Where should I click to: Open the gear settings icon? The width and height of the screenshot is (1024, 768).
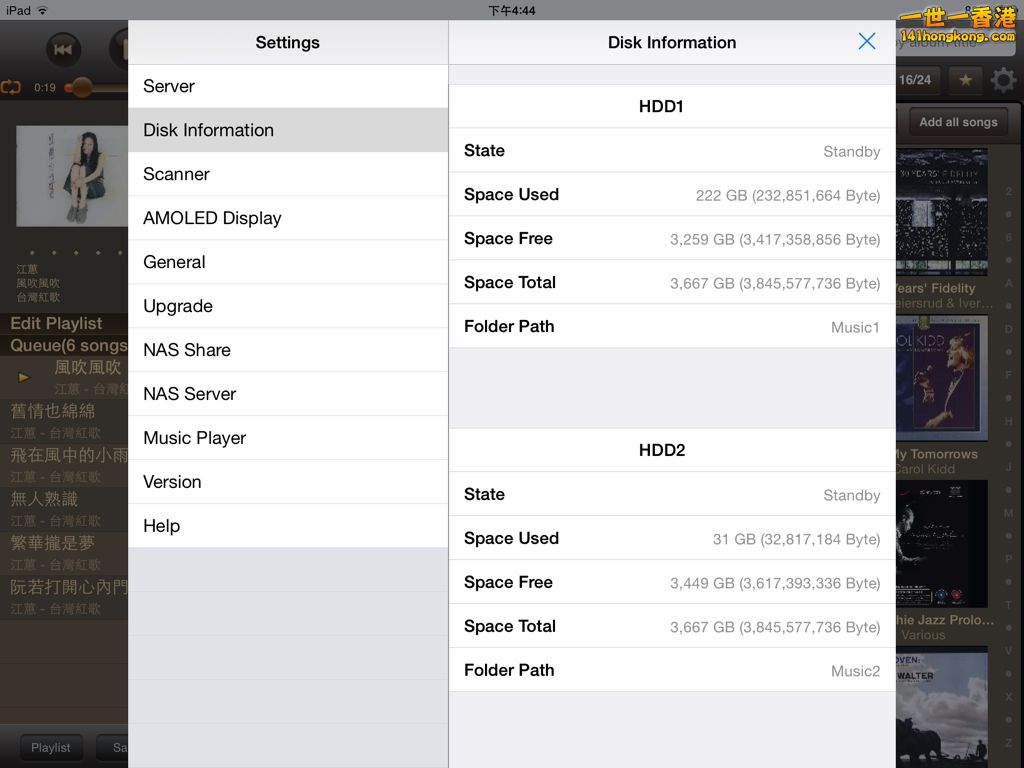click(1003, 80)
